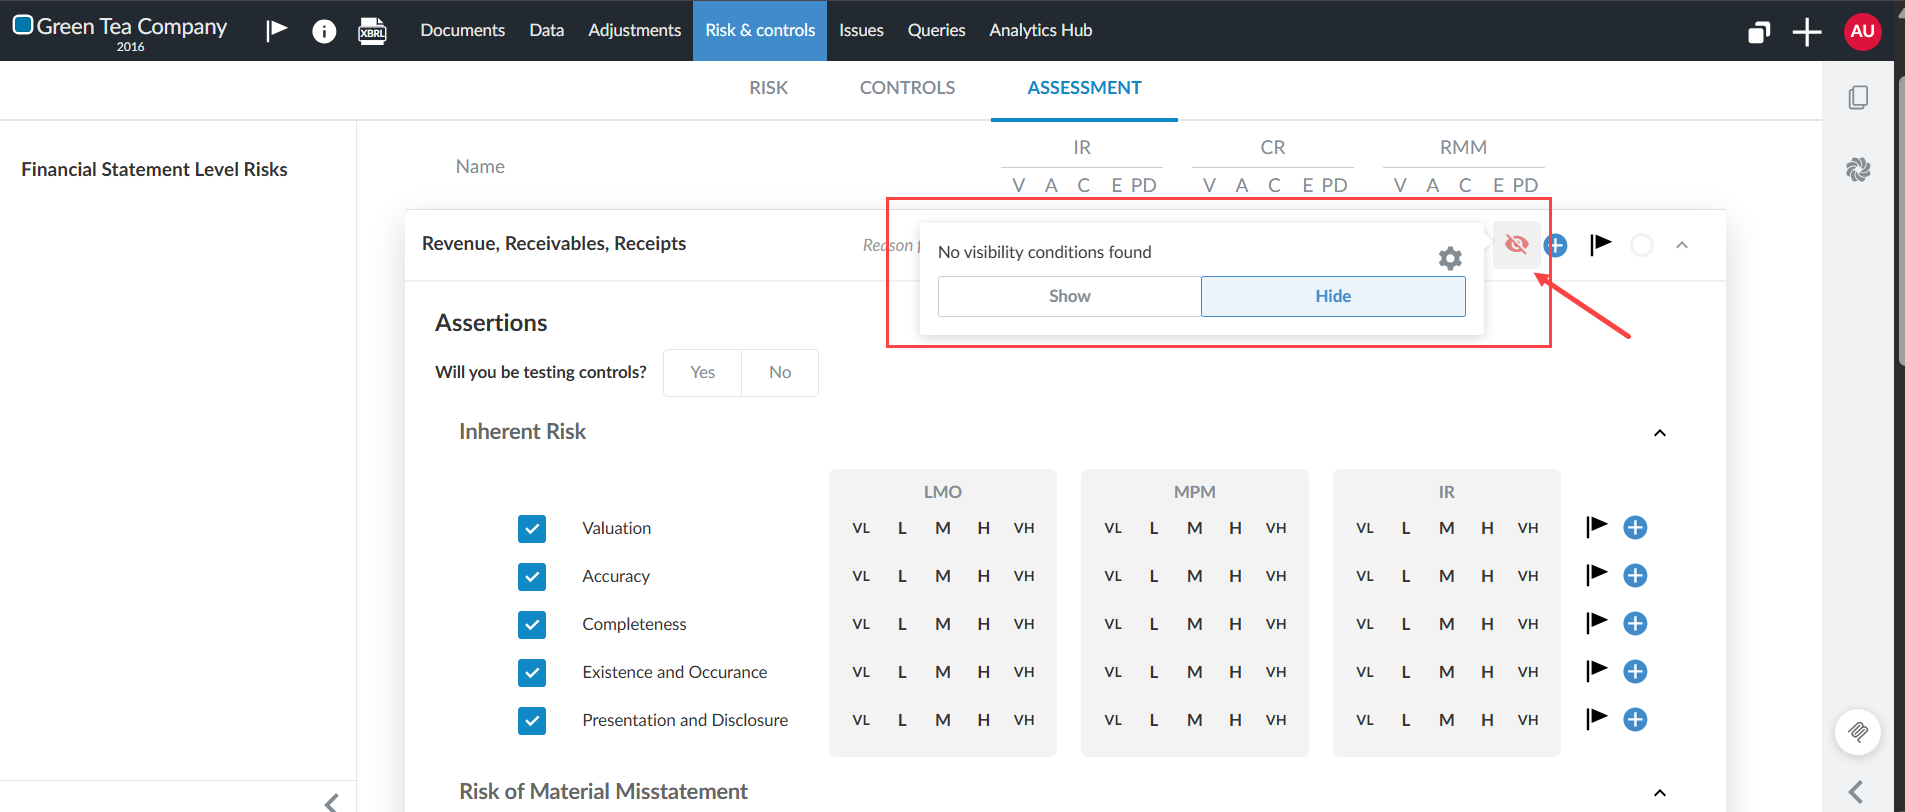Click the Show visibility button
Screen dimensions: 1905x812
(1069, 296)
